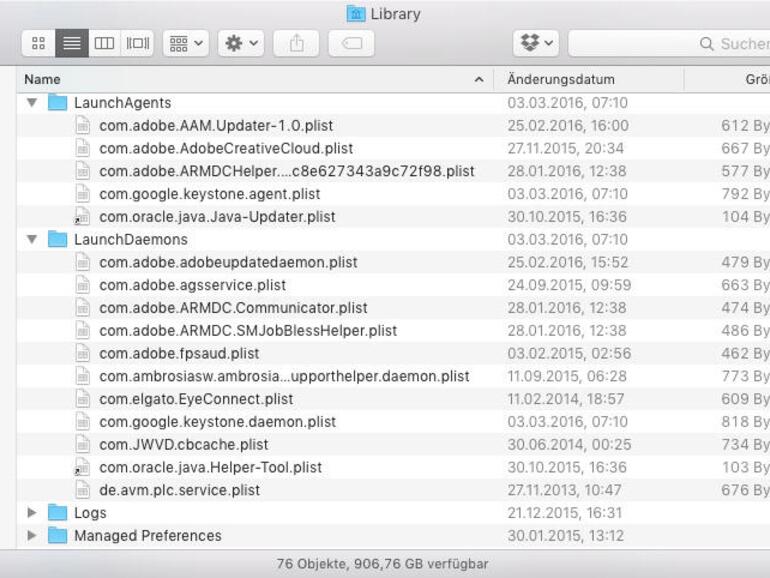Collapse the LaunchDaemons folder triangle
The height and width of the screenshot is (578, 770).
tap(32, 239)
